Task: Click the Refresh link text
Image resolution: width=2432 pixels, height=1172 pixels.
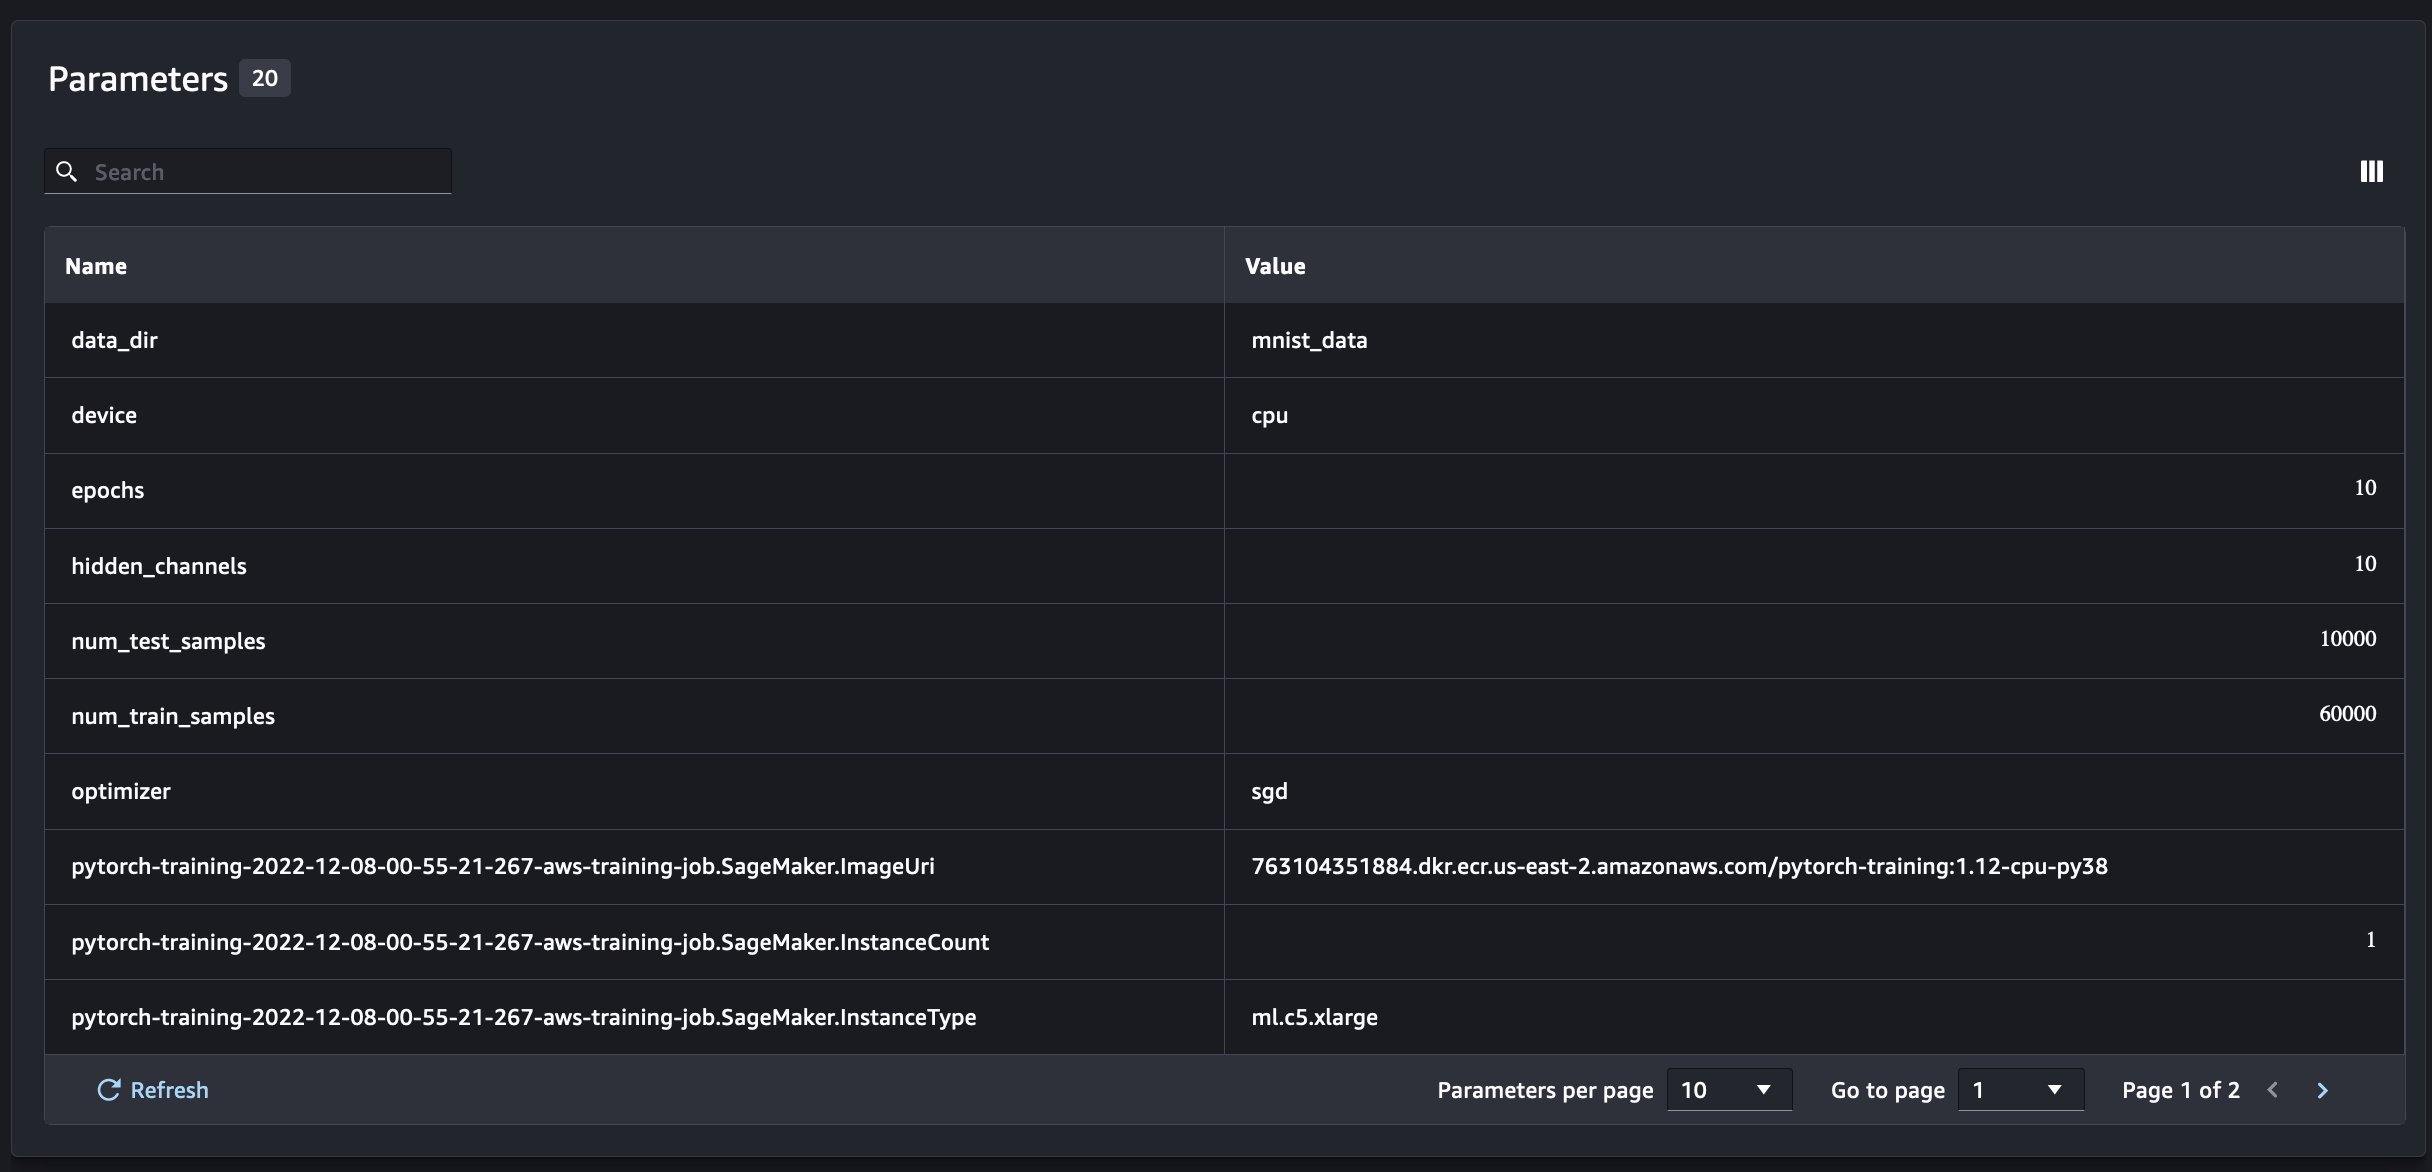Action: 169,1090
